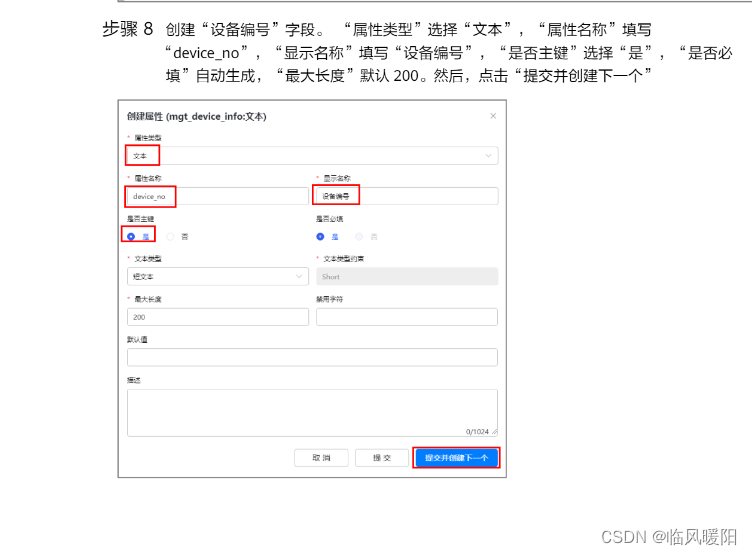This screenshot has height=555, width=752.
Task: Click the 是否主键 label
Action: 140,219
